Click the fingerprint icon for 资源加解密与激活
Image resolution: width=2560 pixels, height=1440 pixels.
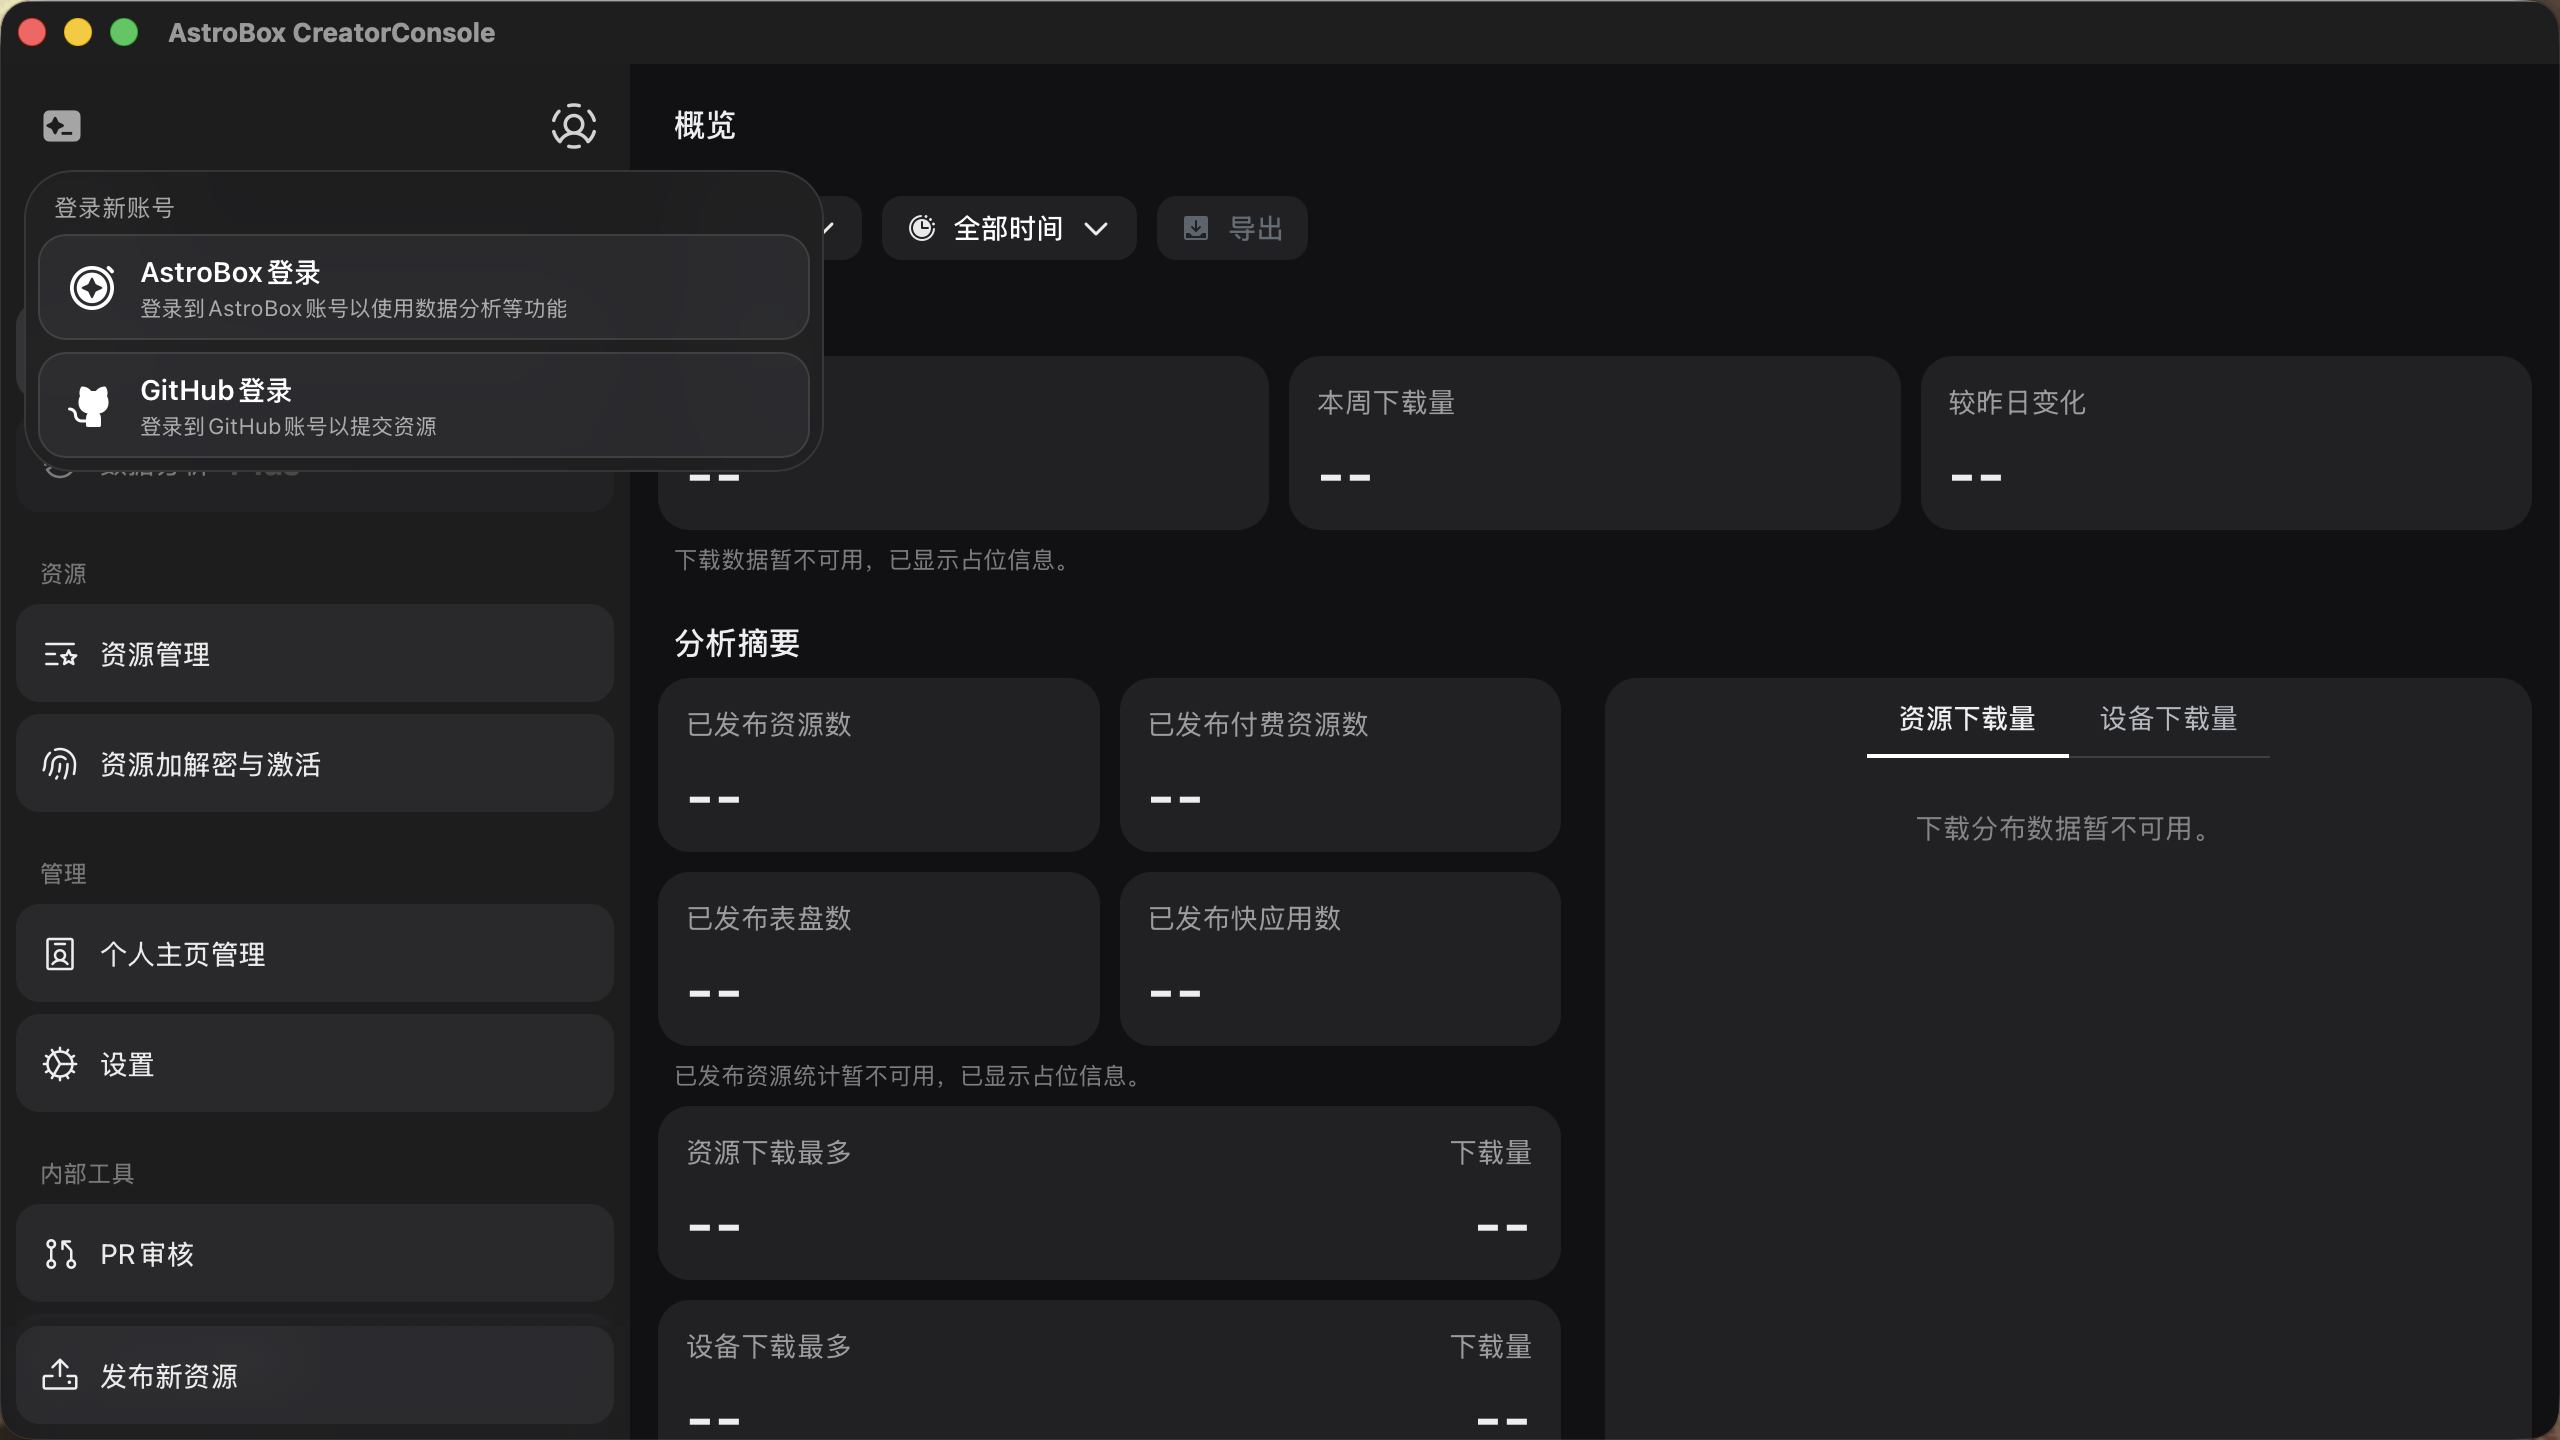point(60,765)
